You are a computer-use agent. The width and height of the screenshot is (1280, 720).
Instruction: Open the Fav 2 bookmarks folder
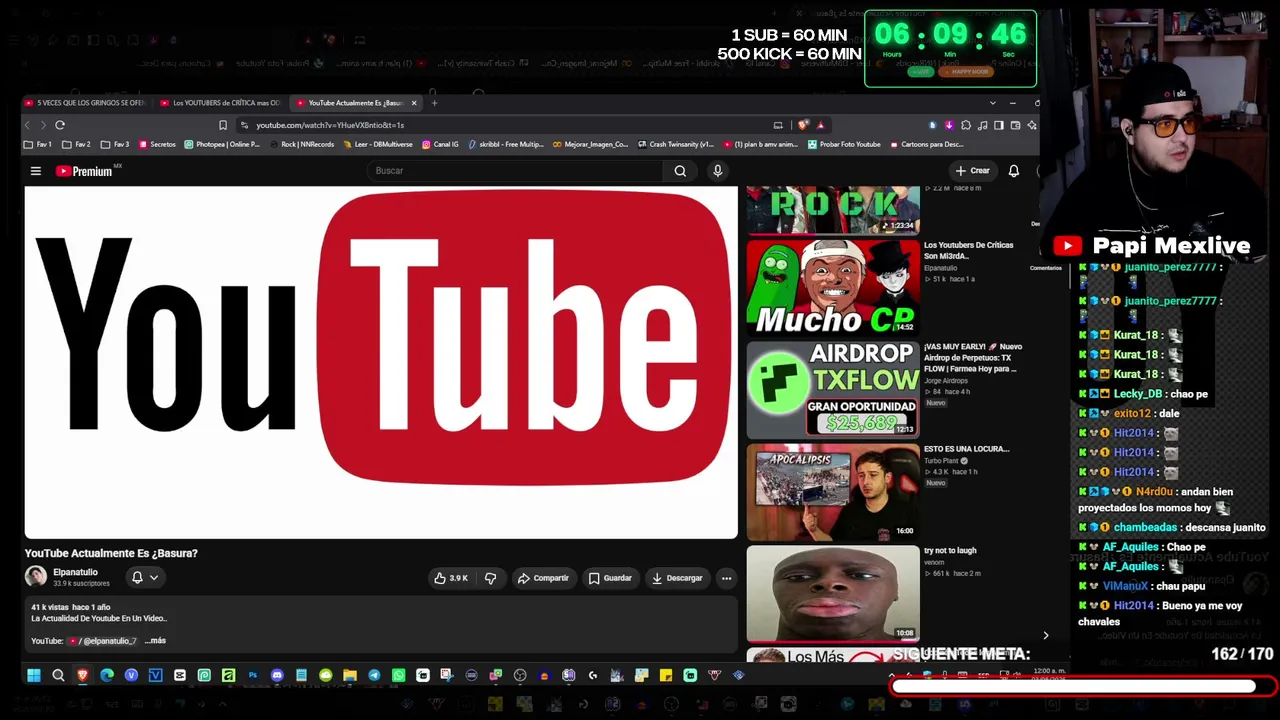click(77, 145)
